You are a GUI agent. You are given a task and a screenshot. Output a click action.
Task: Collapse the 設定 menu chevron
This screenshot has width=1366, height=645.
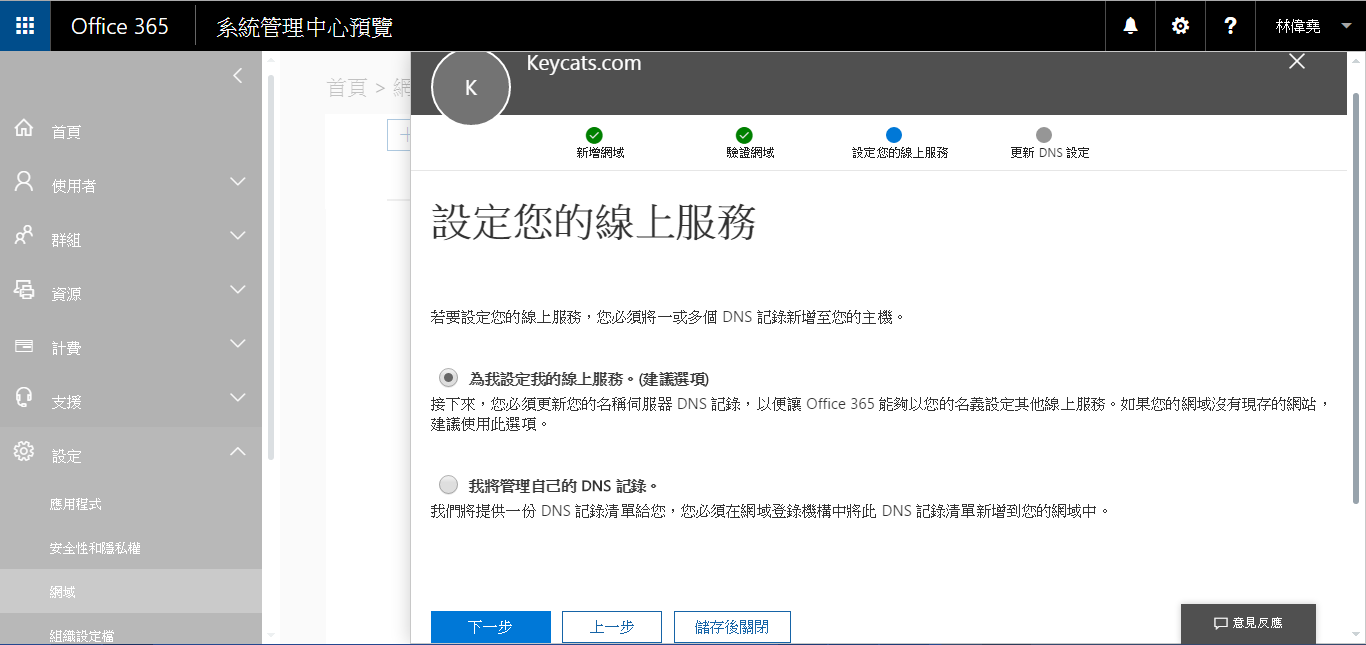[x=237, y=452]
